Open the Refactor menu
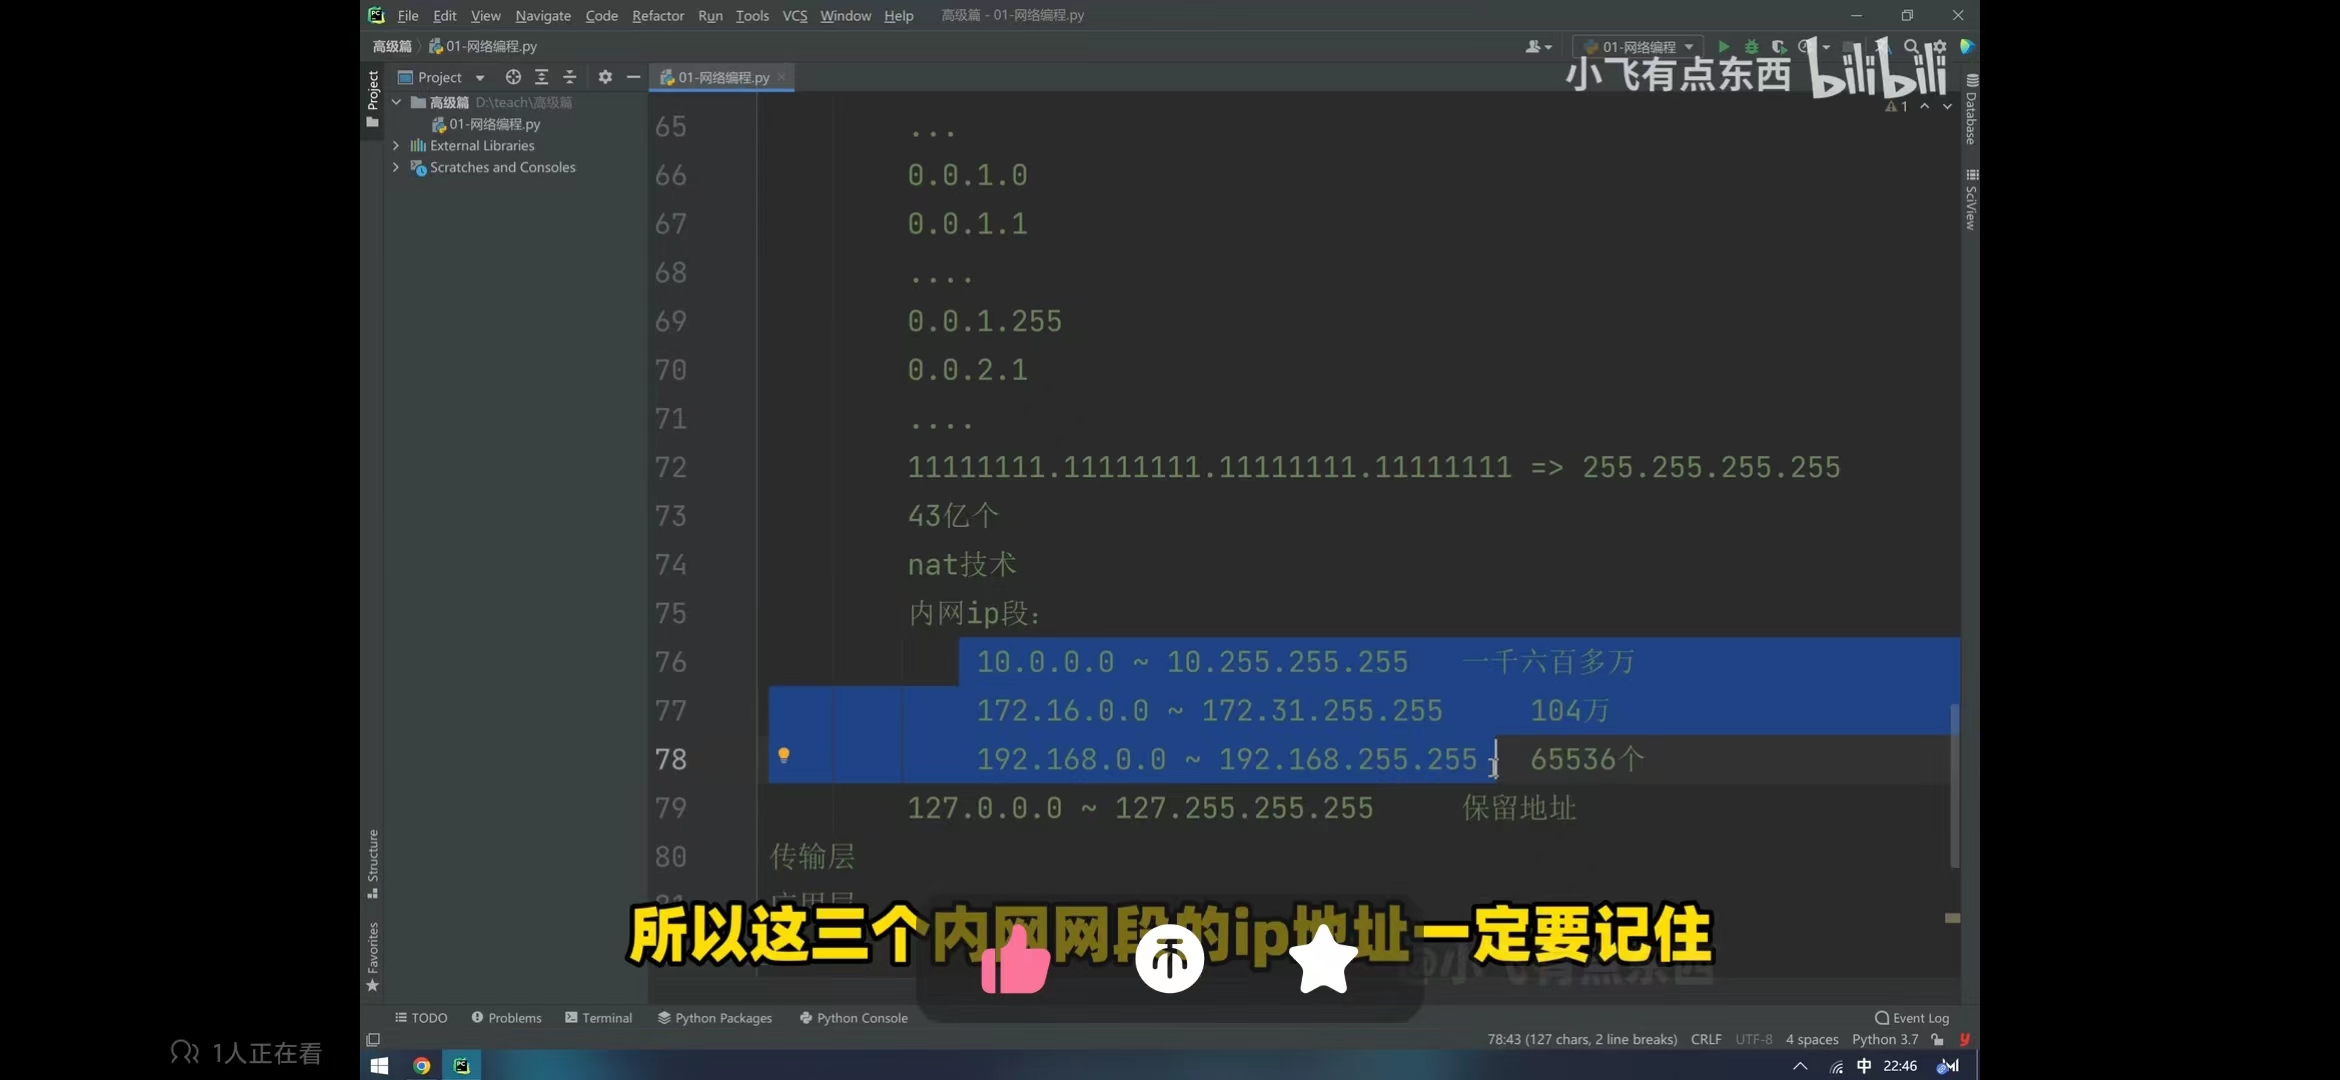The image size is (2340, 1080). pyautogui.click(x=657, y=16)
